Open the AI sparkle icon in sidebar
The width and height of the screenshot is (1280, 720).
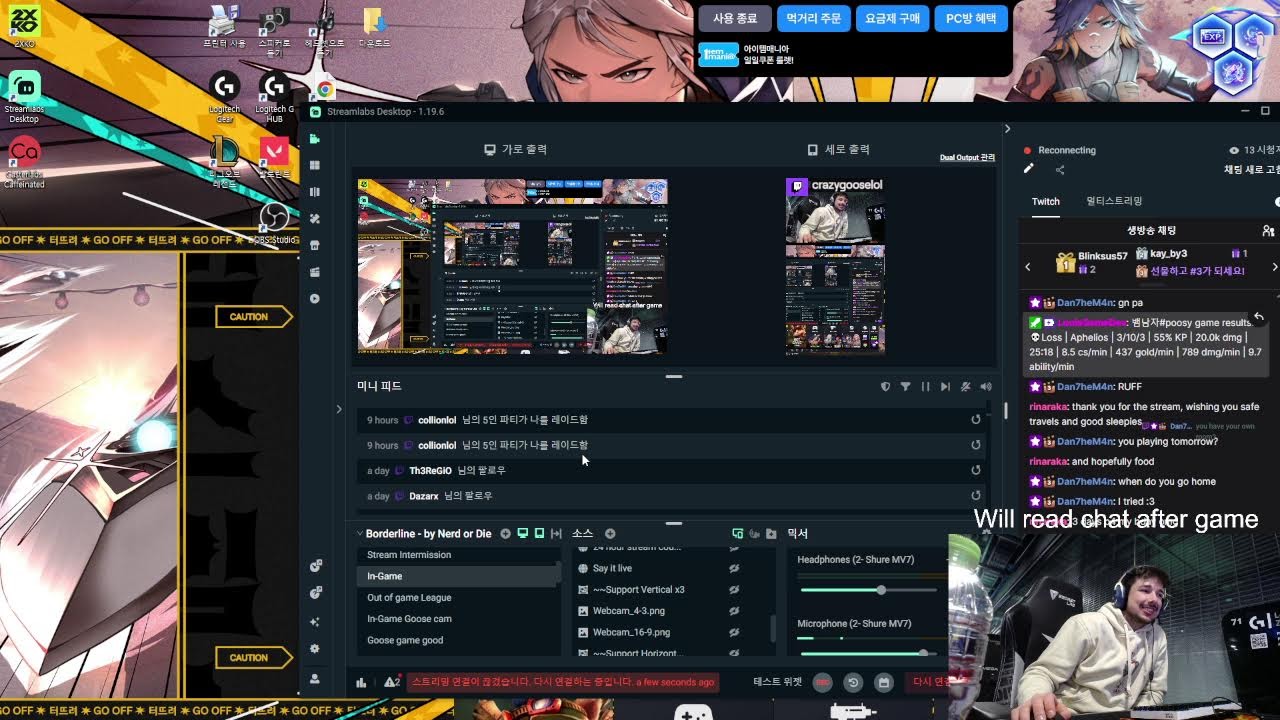coord(315,622)
